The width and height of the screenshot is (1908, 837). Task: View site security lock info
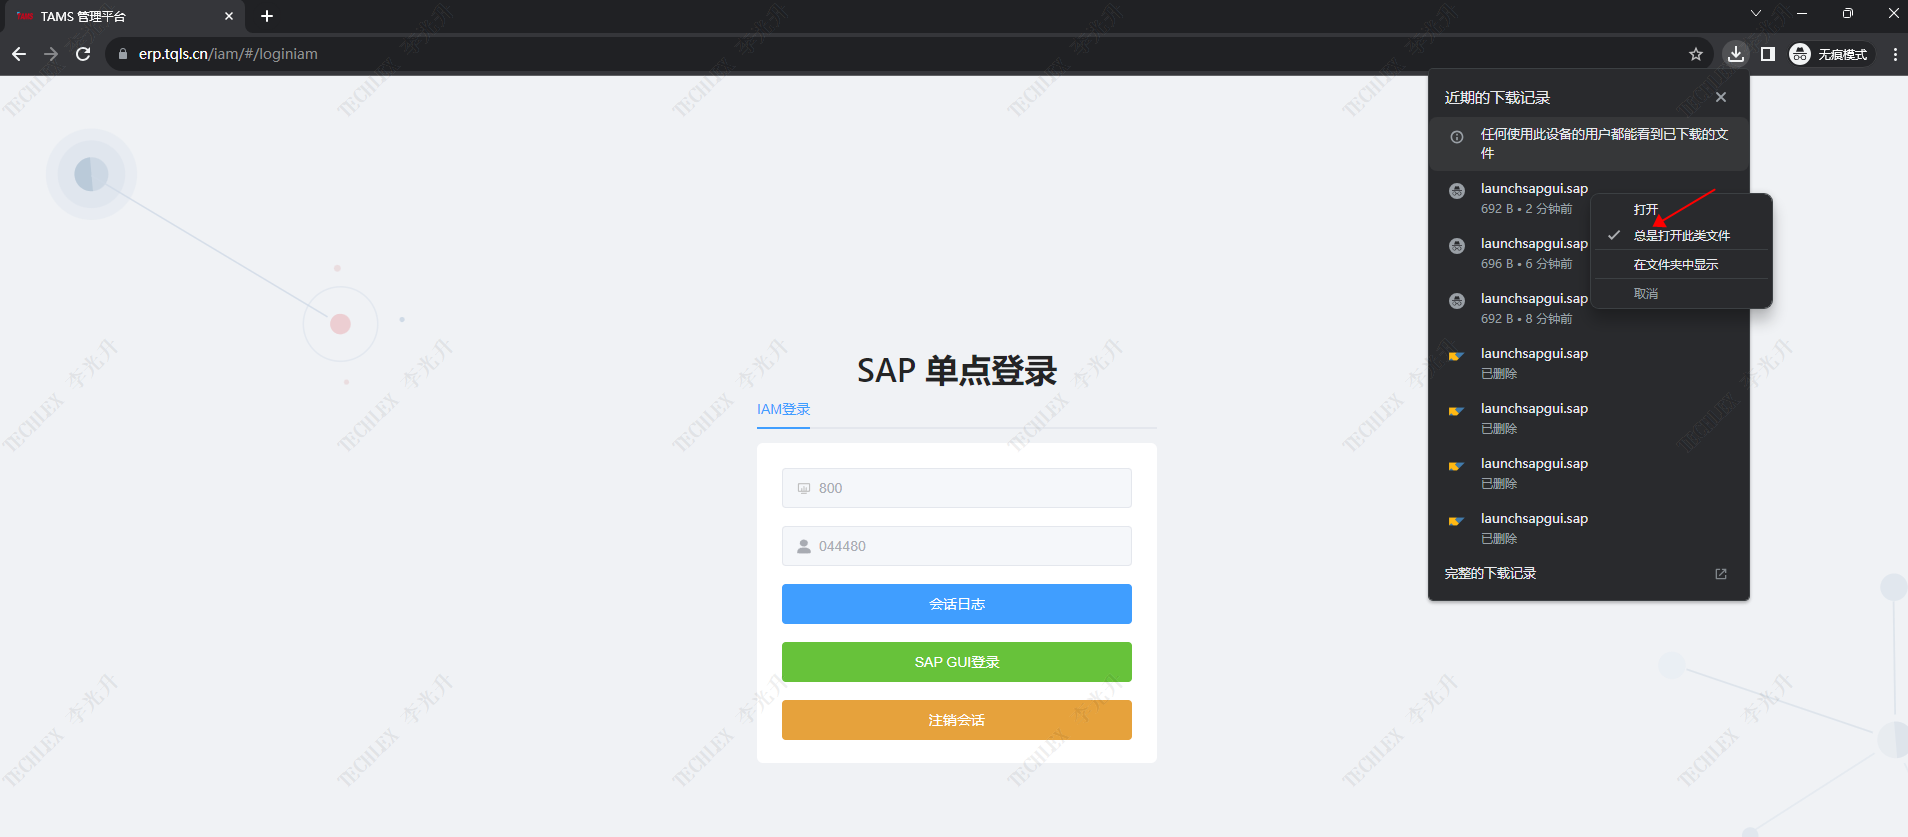pyautogui.click(x=123, y=54)
